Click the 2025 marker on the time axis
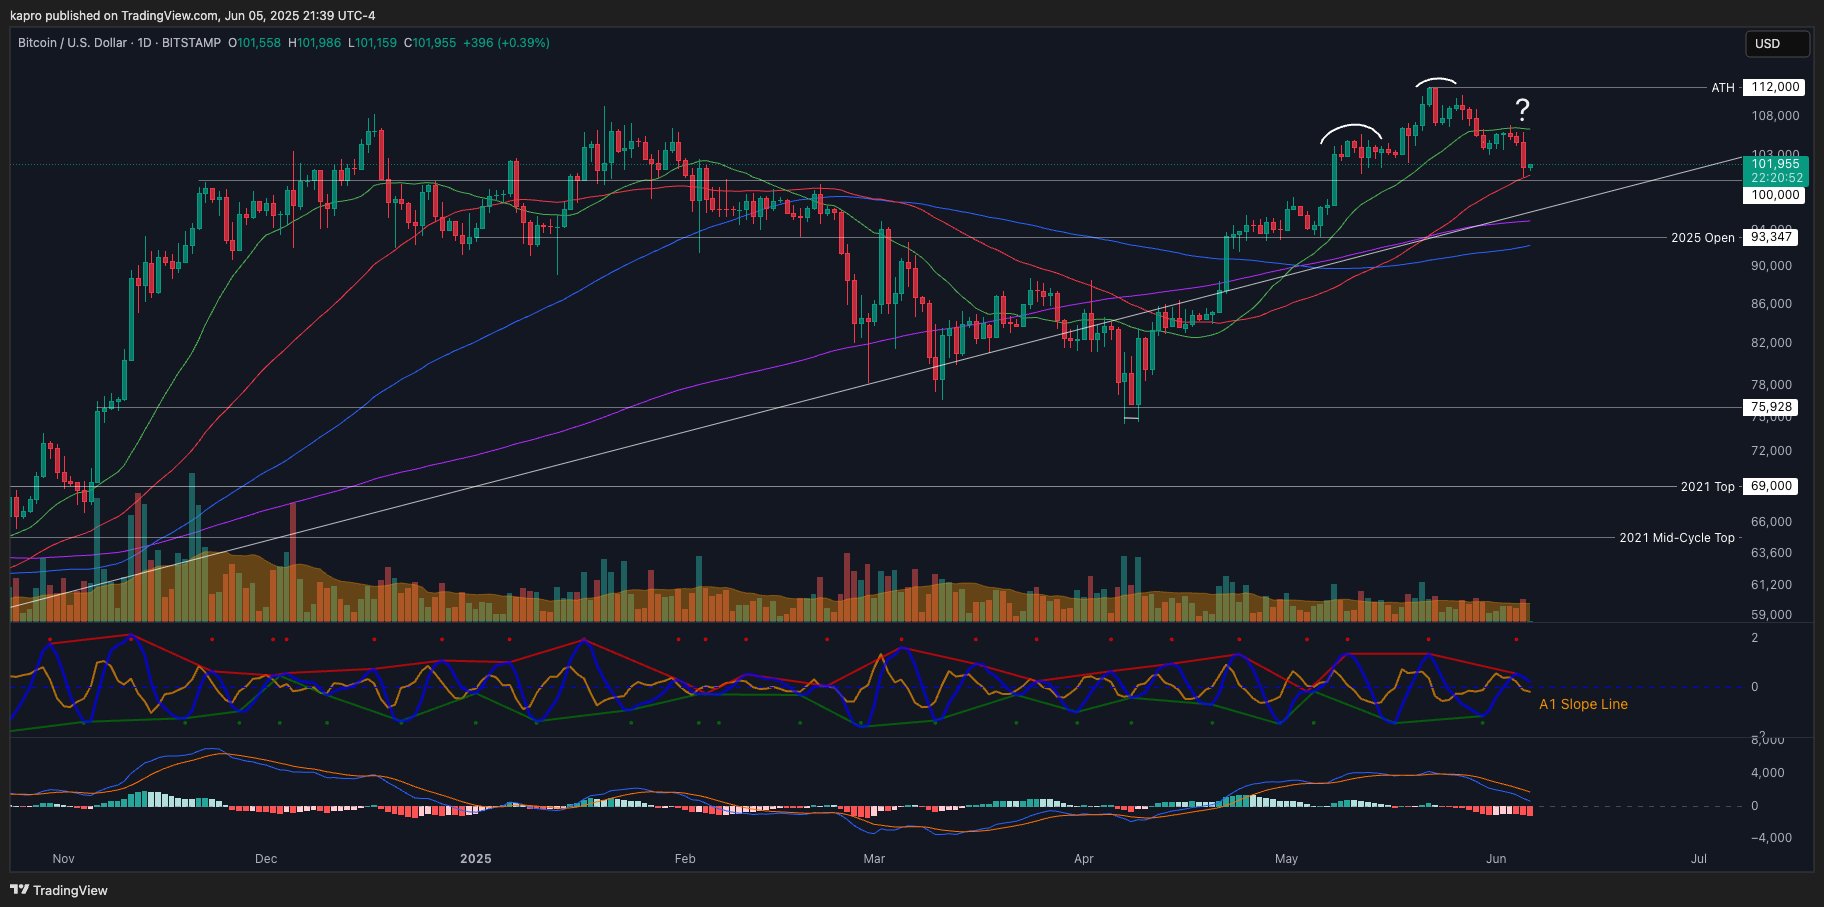1824x907 pixels. point(475,859)
